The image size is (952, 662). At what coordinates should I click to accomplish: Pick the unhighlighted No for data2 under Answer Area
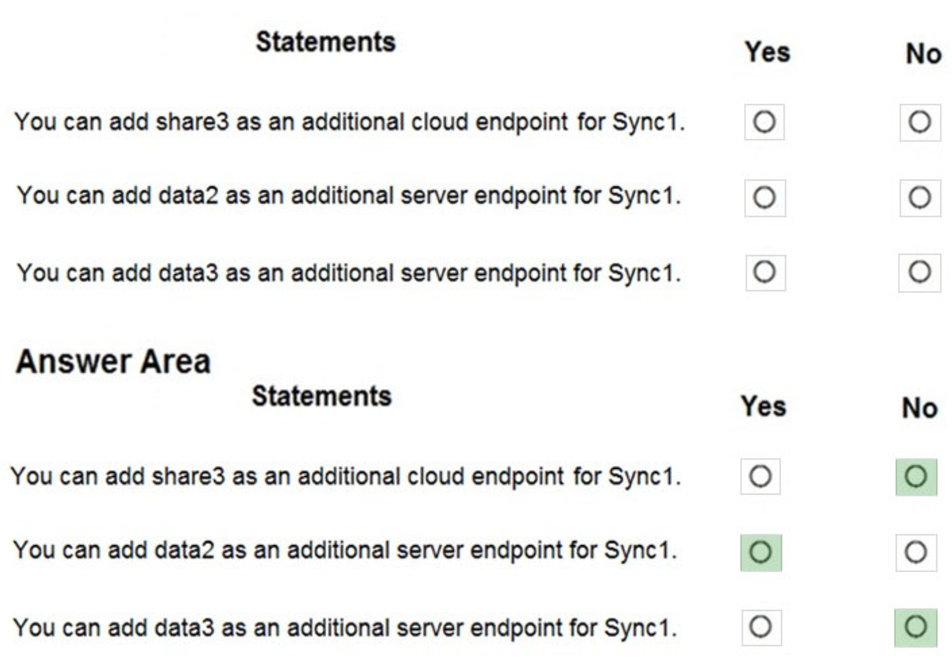[x=915, y=551]
